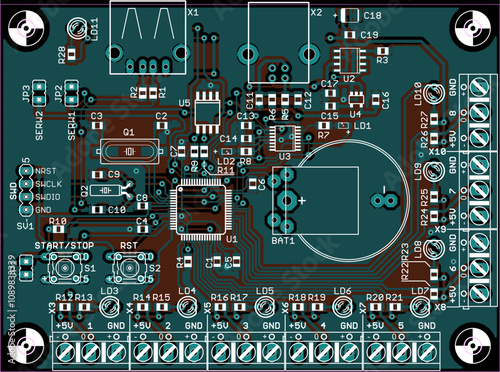Select the START/STOP silkscreen text
The height and width of the screenshot is (372, 500).
(x=64, y=246)
